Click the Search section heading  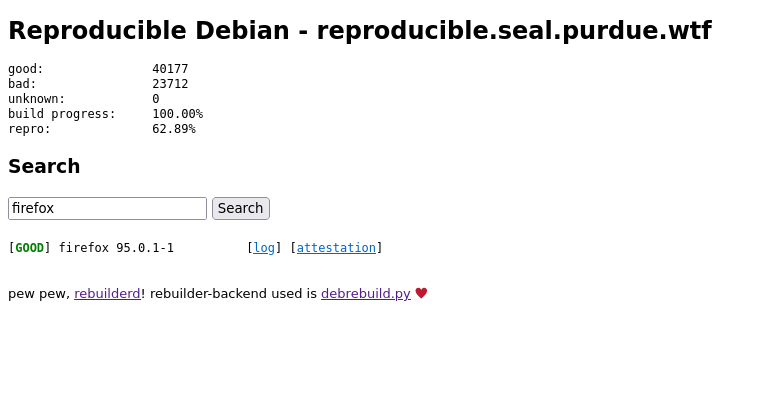coord(44,166)
